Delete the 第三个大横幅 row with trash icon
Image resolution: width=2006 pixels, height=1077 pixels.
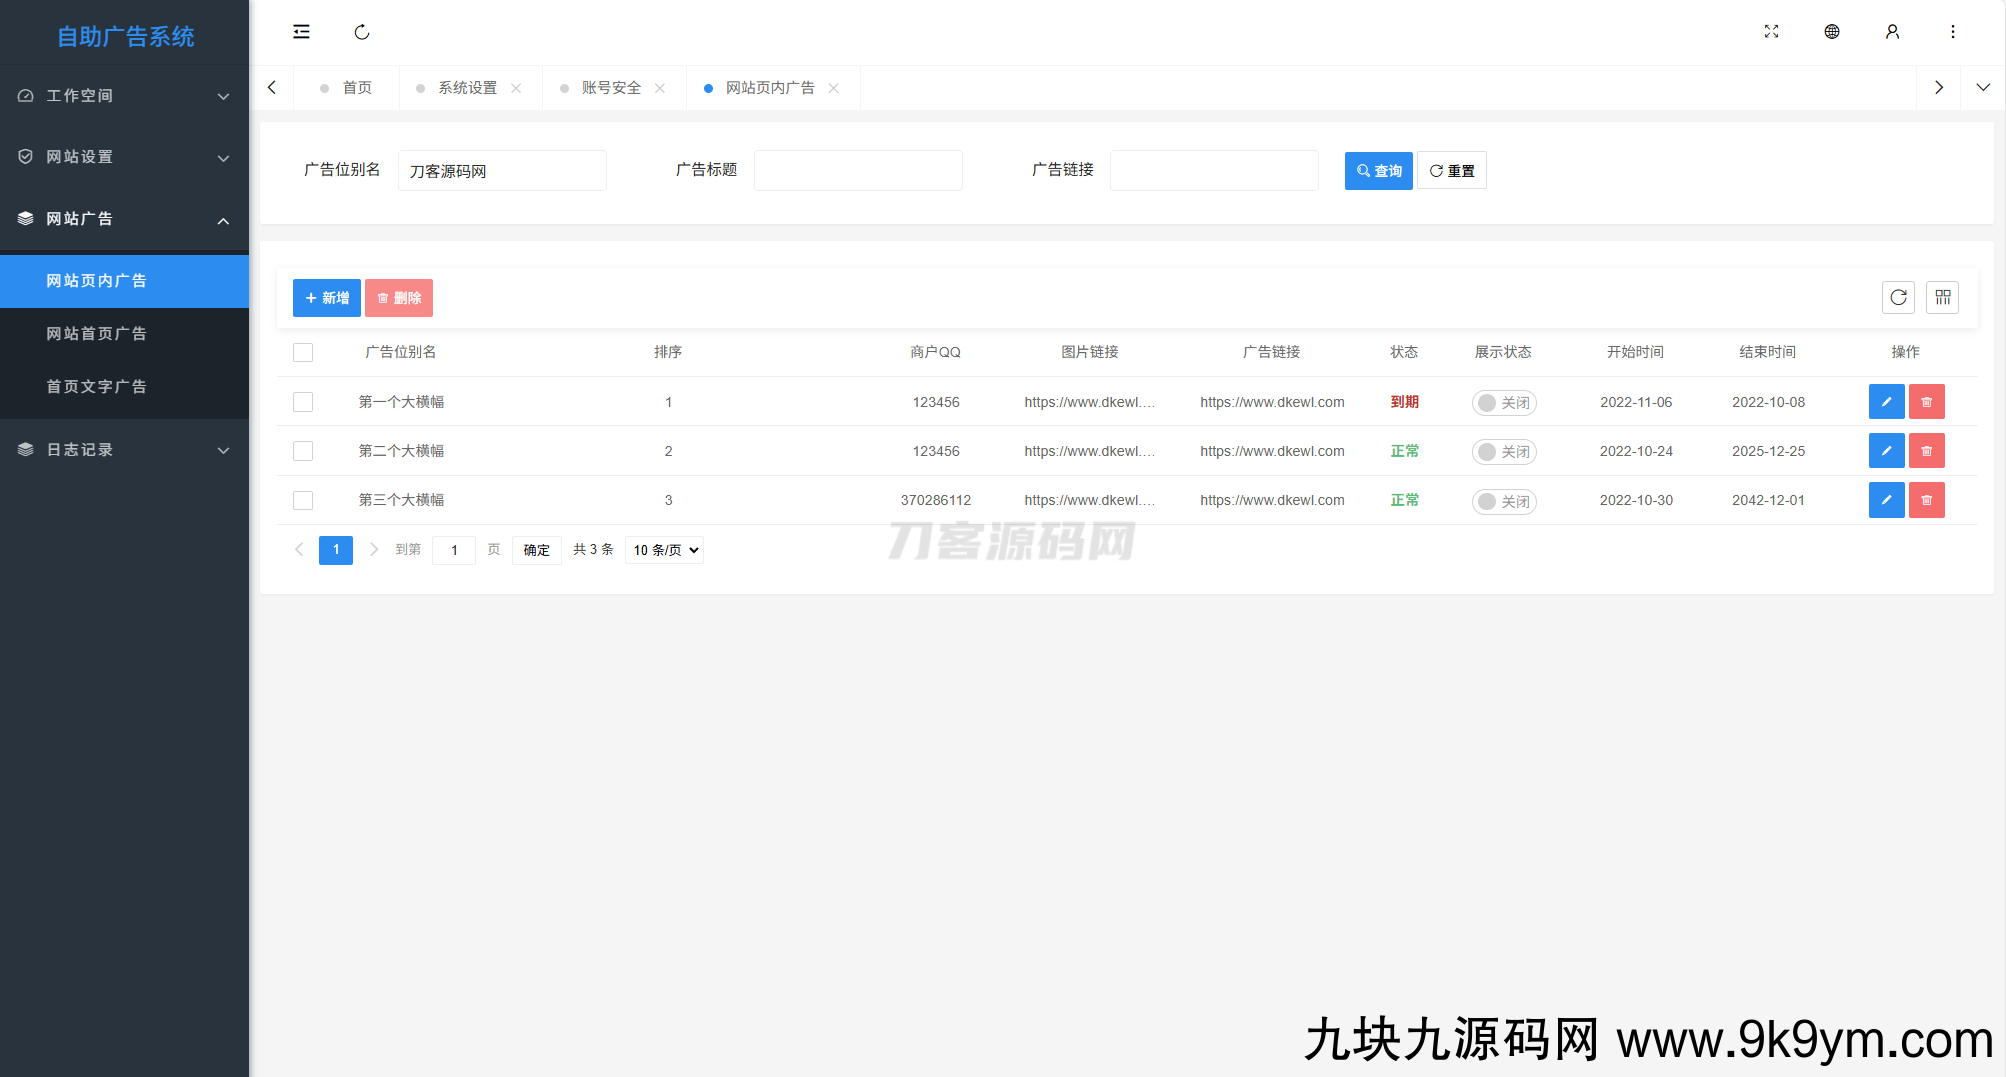tap(1926, 500)
